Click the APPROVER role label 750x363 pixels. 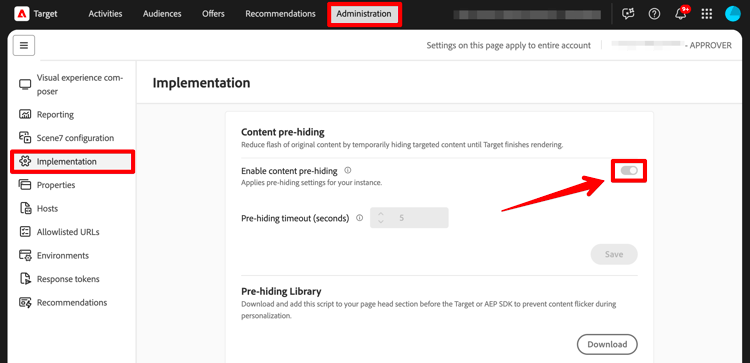tap(711, 45)
